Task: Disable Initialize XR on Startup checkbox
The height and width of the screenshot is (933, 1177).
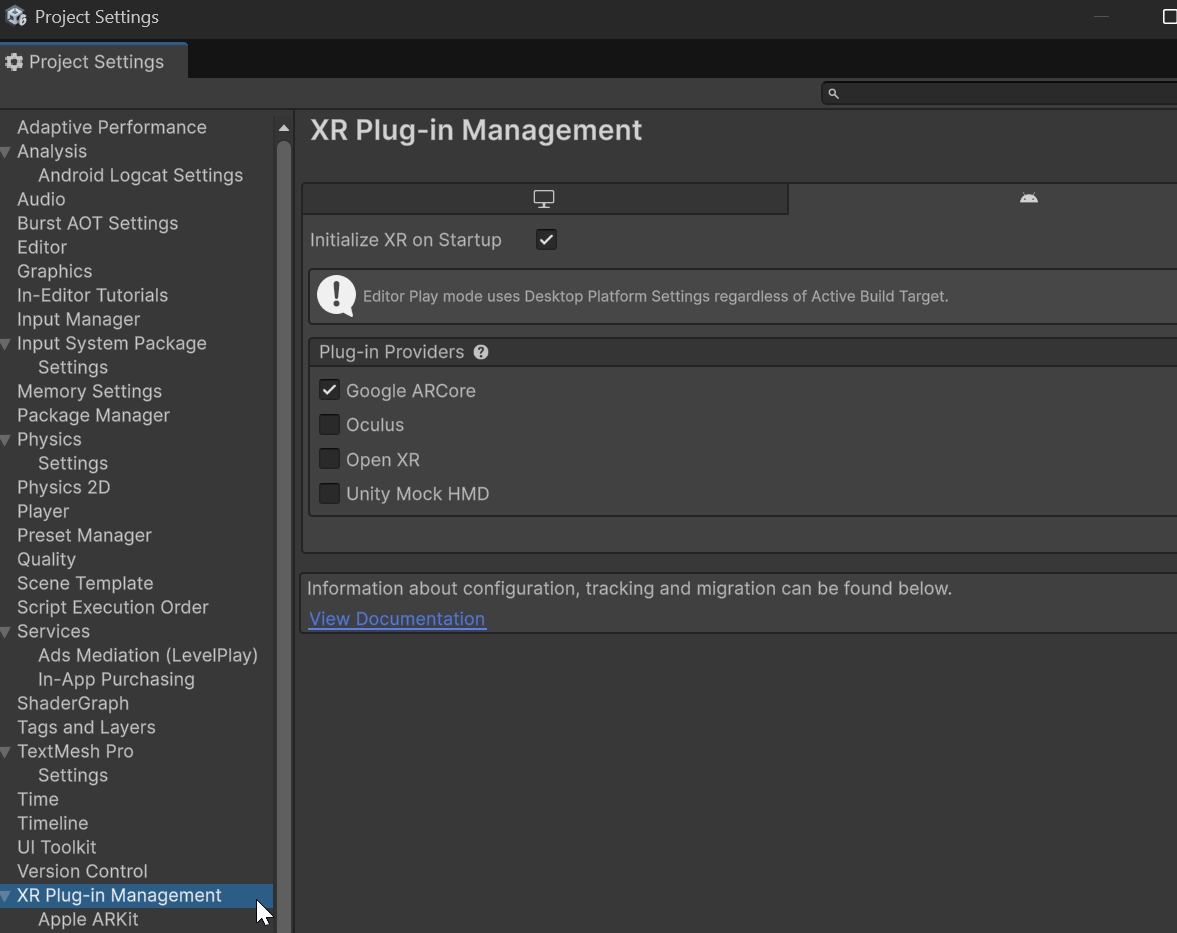Action: tap(546, 240)
